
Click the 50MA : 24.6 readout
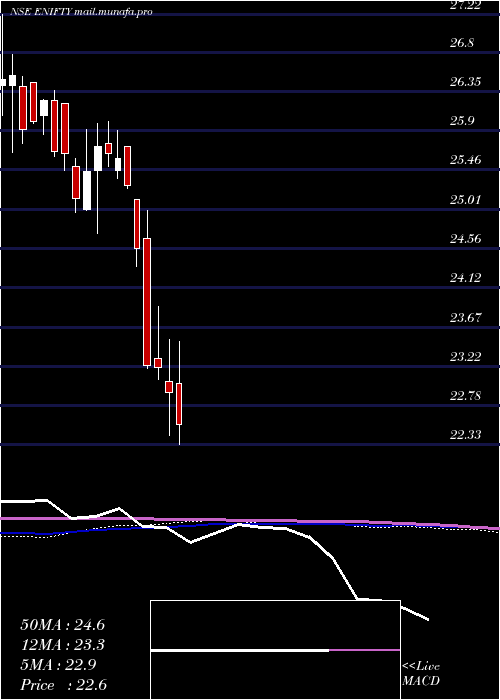tap(63, 625)
